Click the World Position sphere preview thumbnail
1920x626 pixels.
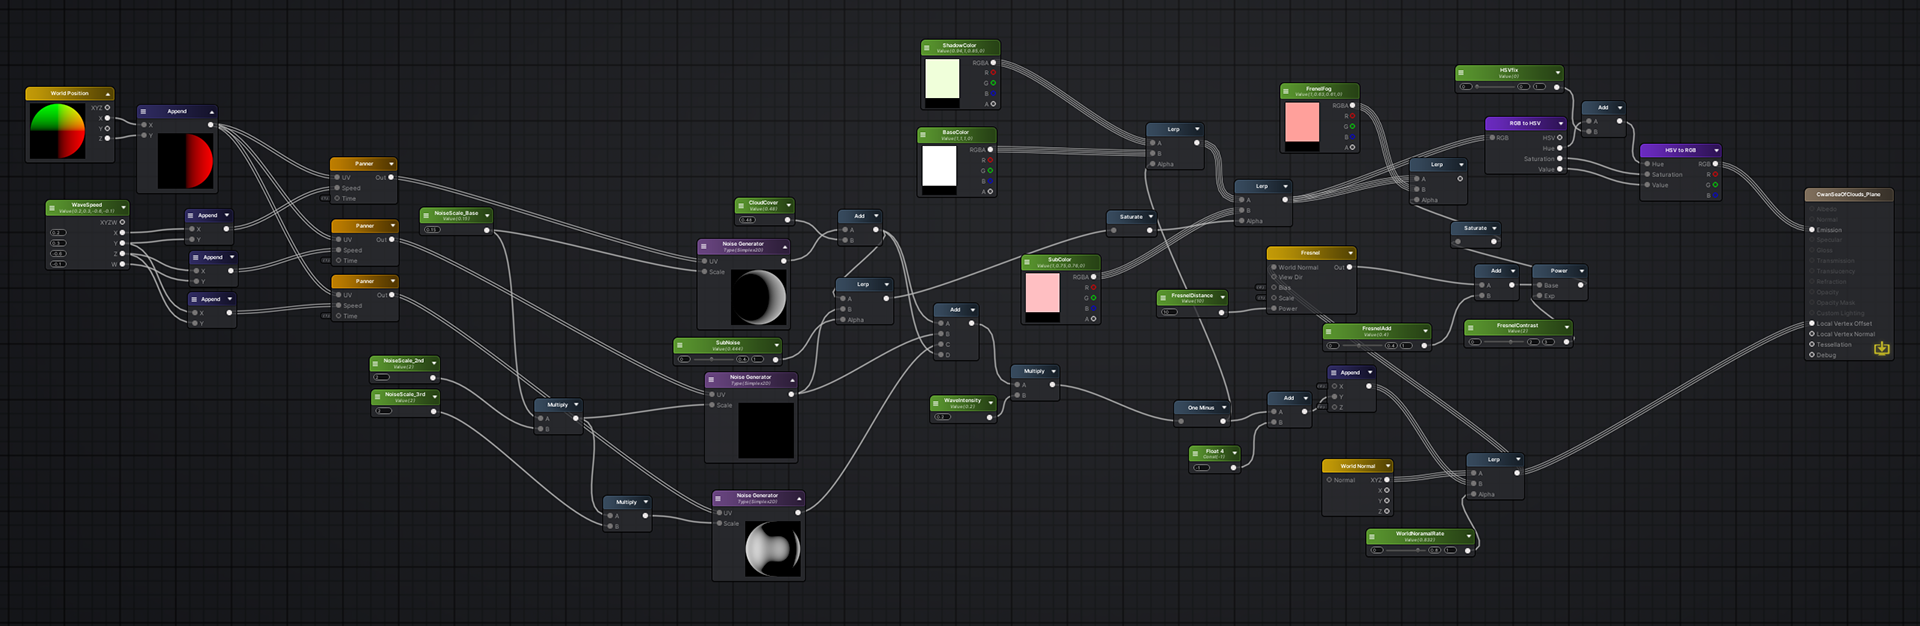(58, 131)
